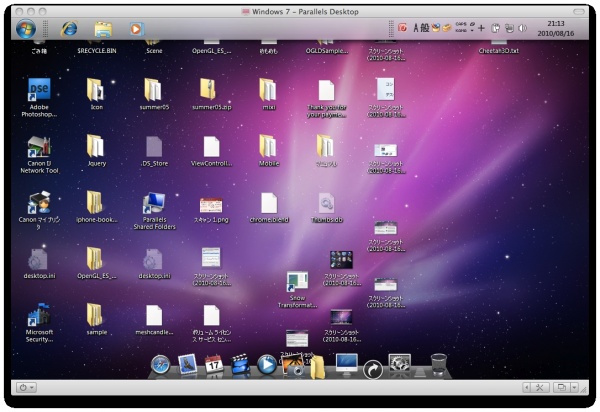Click the System Preferences gears icon in the dock
The image size is (600, 412).
[399, 363]
